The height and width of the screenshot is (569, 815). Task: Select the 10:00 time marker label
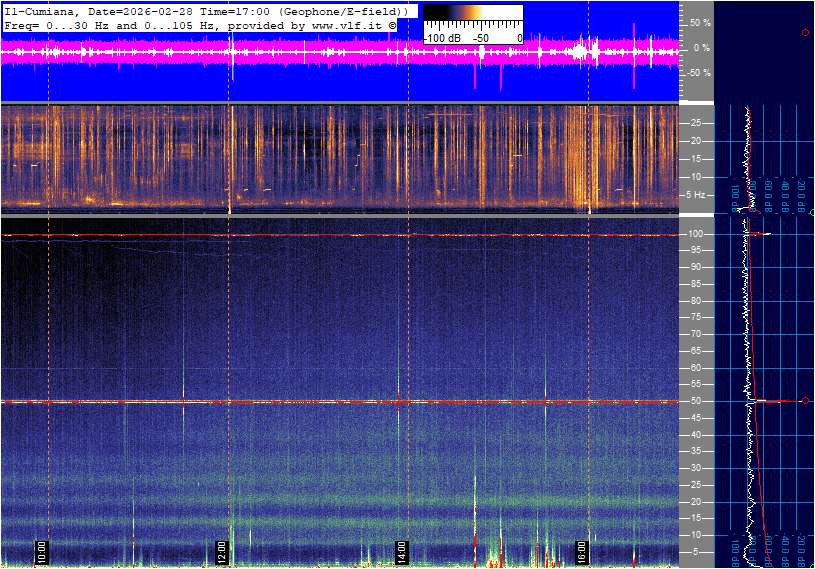coord(42,551)
